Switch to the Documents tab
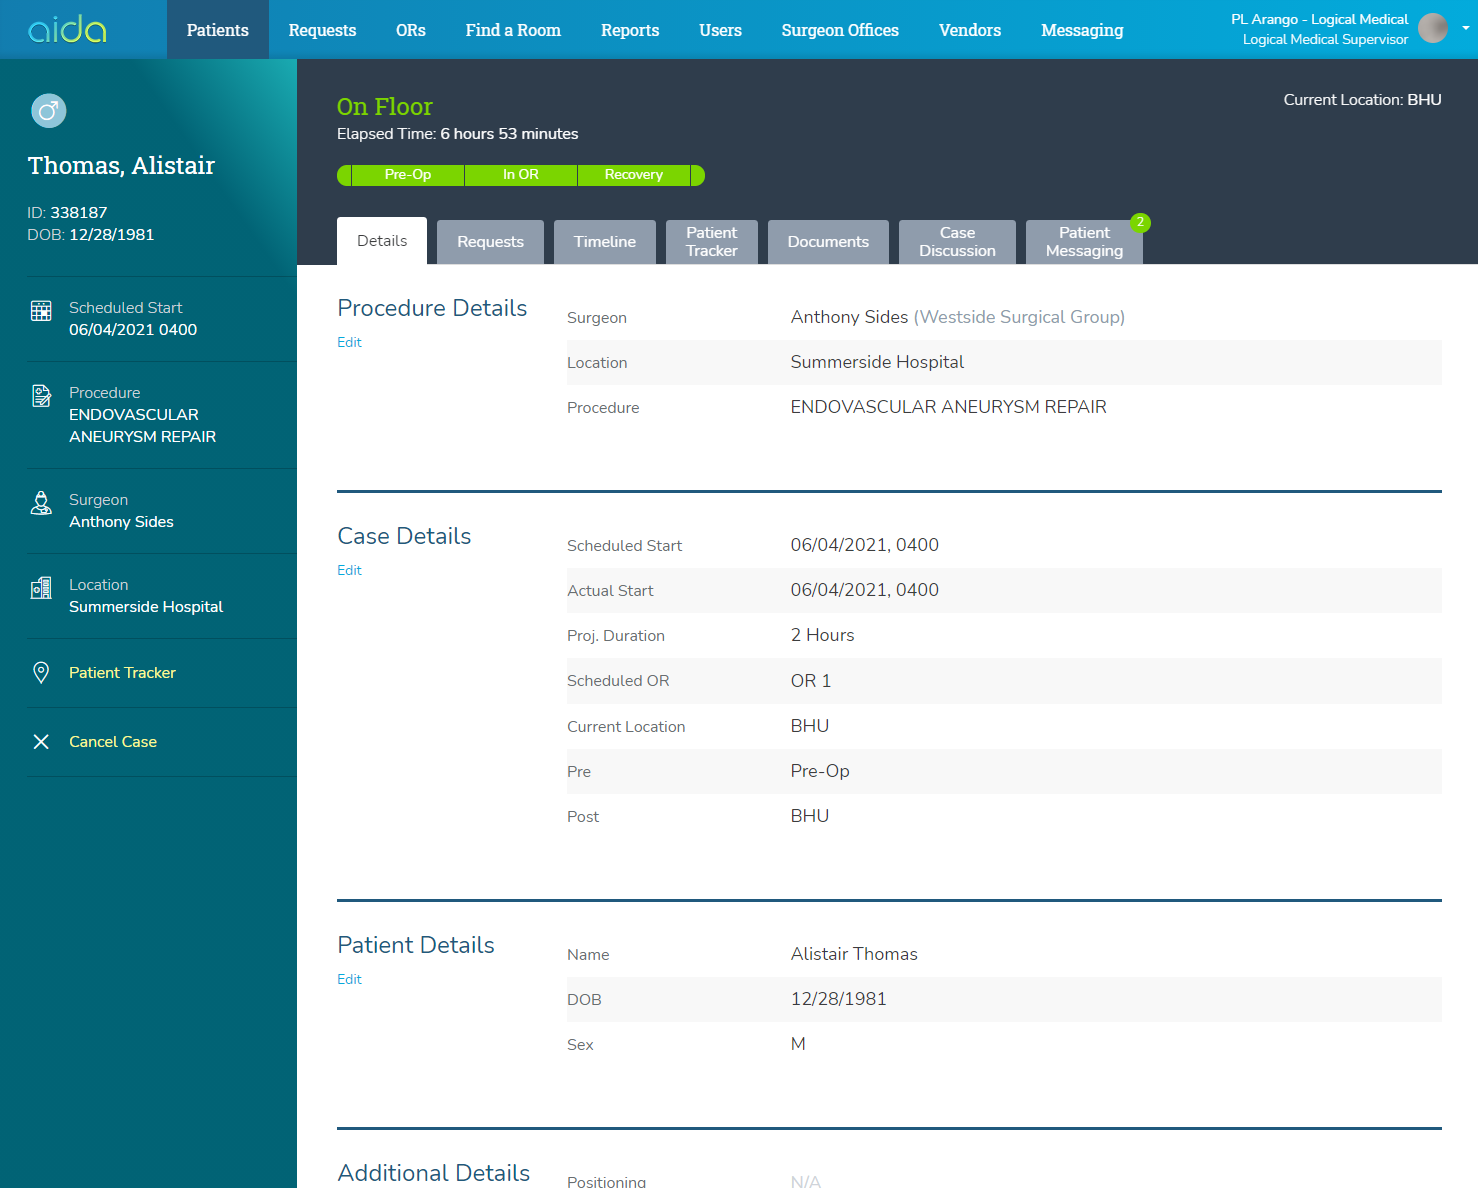 [x=827, y=242]
